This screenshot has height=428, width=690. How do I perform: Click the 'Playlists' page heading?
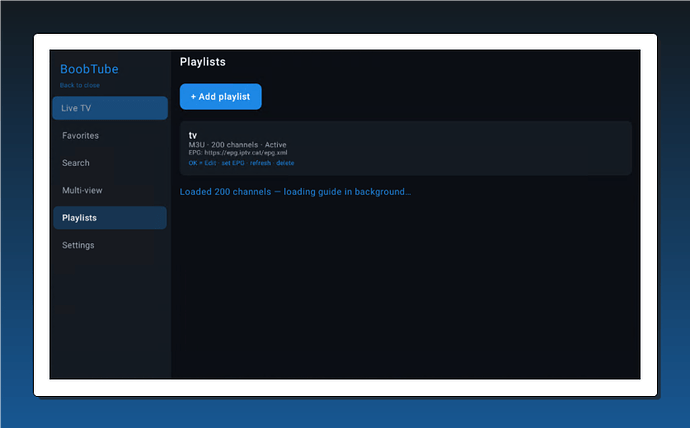(x=202, y=62)
